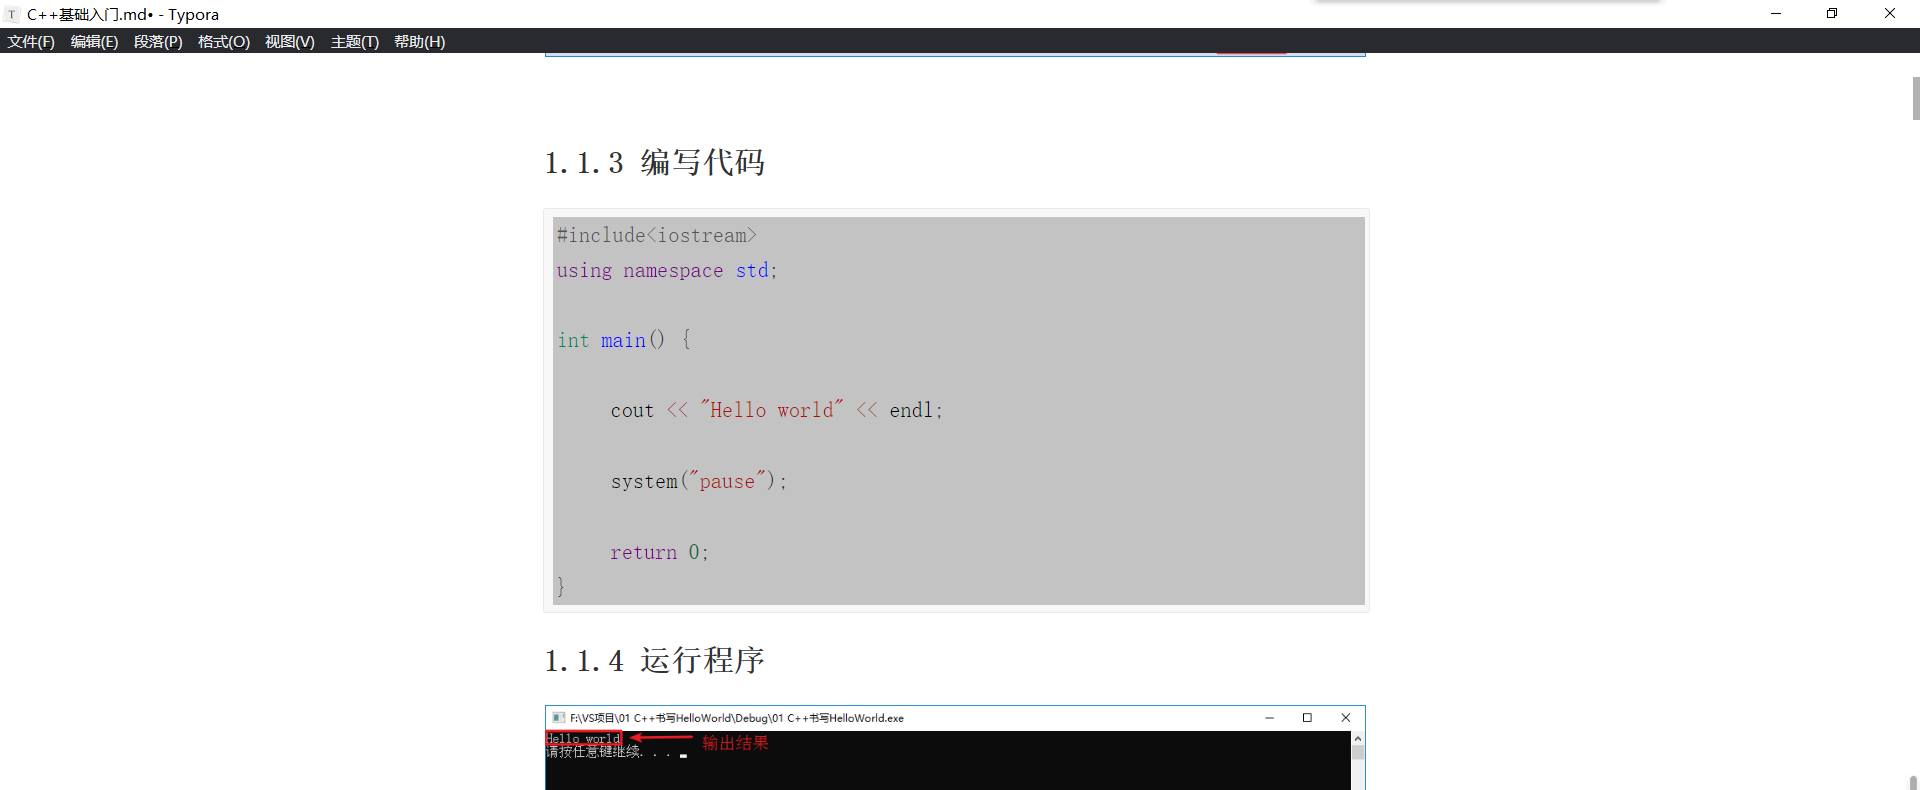Click the using namespace std; line
1920x790 pixels.
click(x=667, y=270)
